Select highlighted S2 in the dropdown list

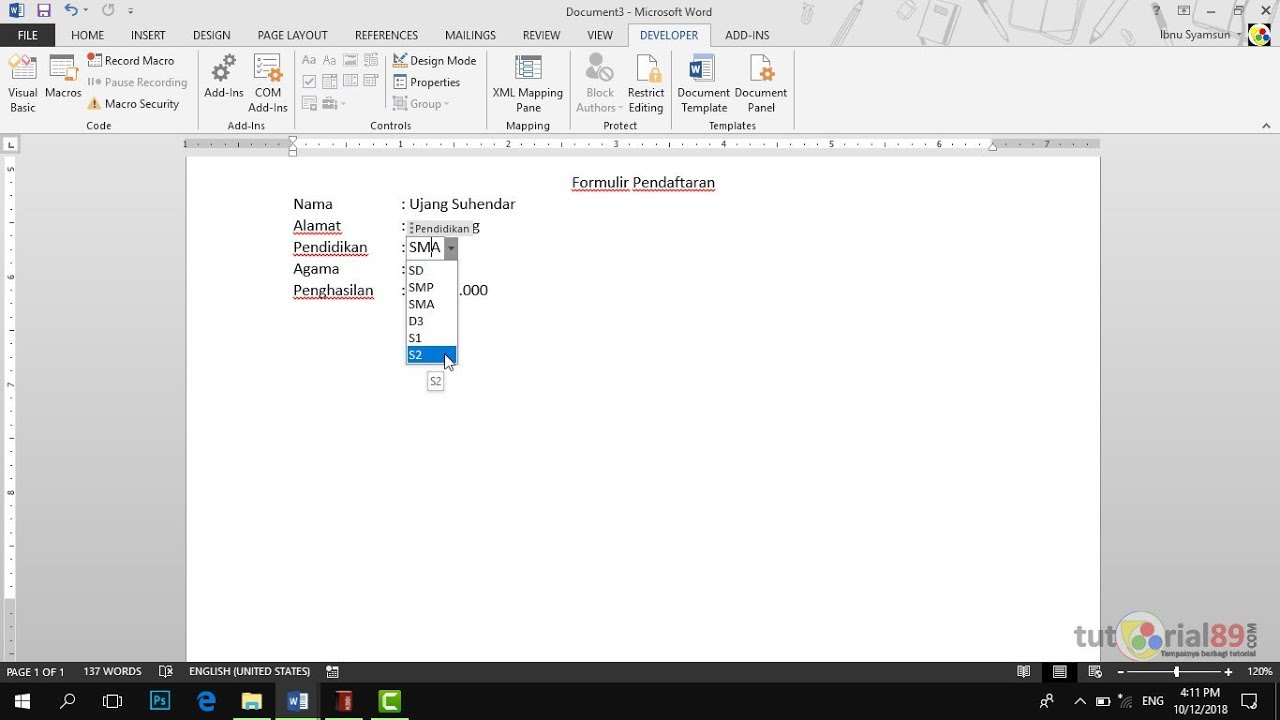coord(431,355)
